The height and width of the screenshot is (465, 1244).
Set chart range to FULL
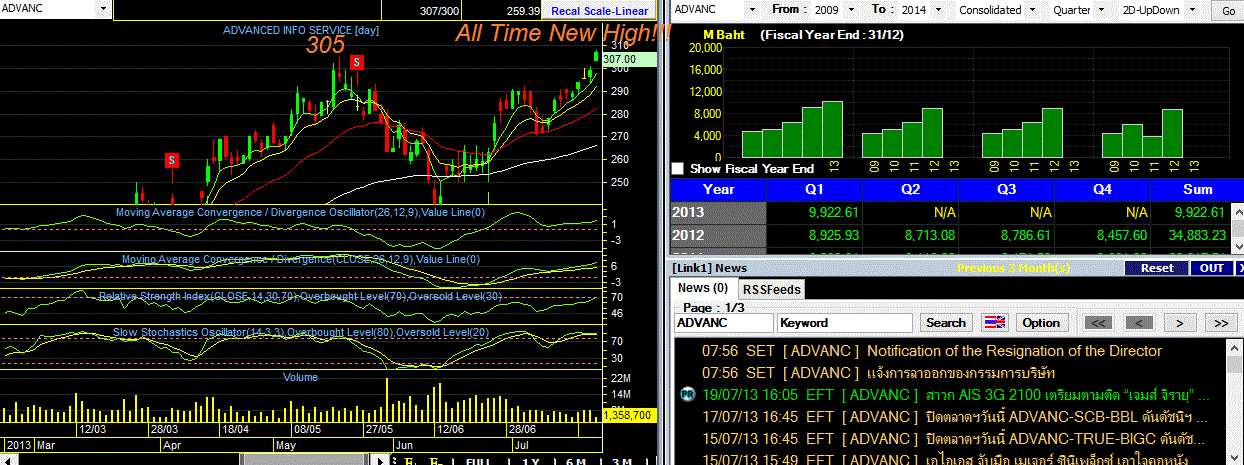pos(478,461)
